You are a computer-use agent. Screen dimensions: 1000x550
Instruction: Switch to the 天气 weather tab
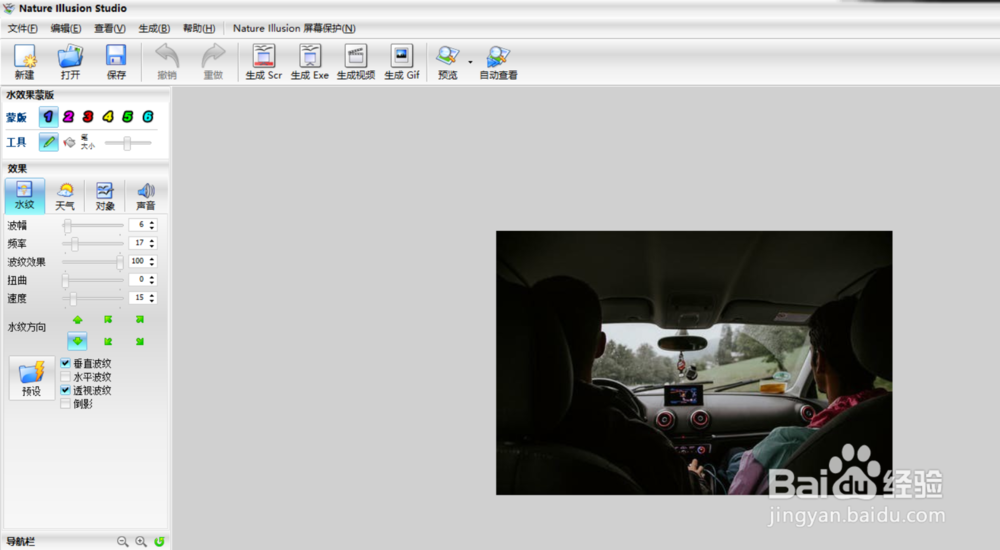tap(64, 195)
